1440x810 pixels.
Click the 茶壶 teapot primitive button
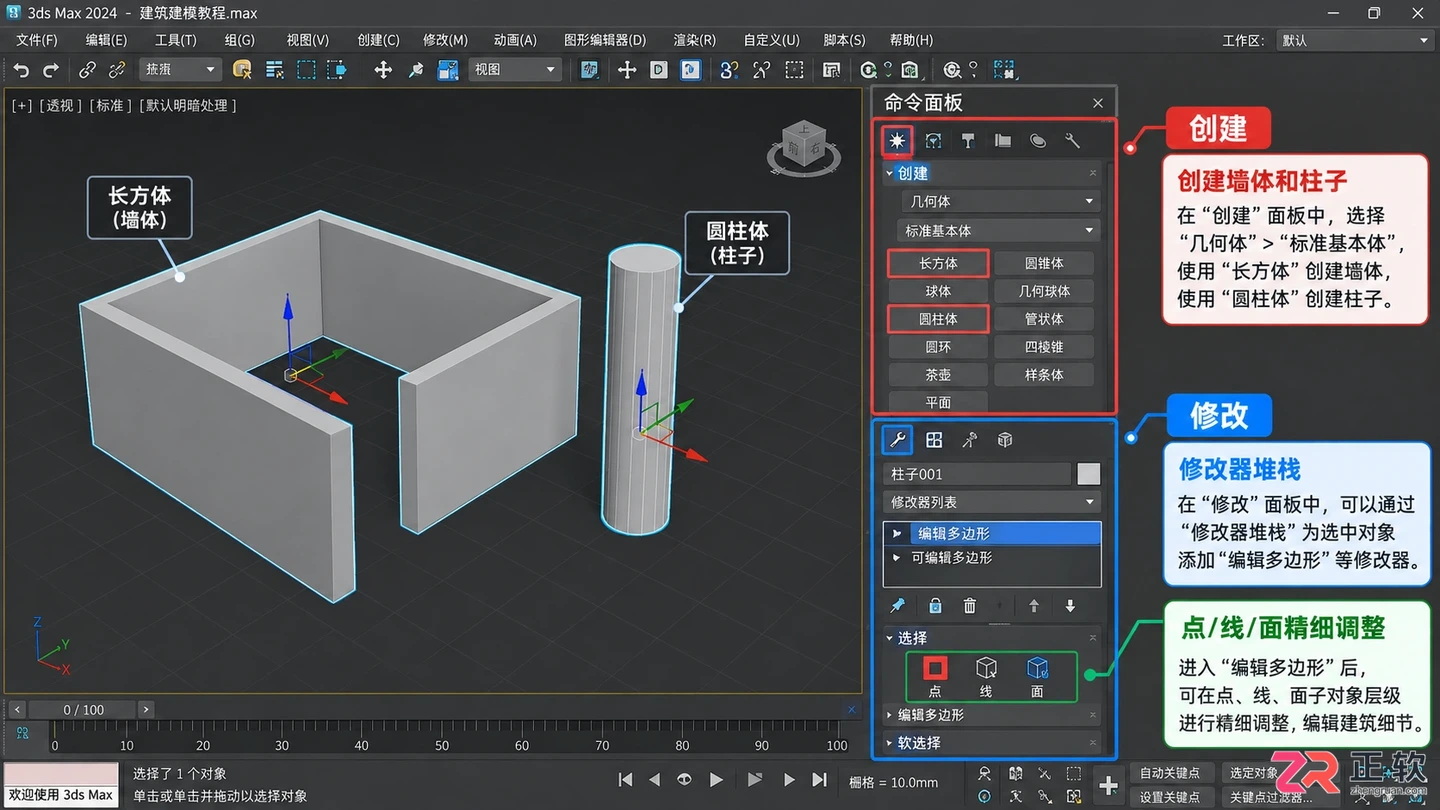click(938, 375)
